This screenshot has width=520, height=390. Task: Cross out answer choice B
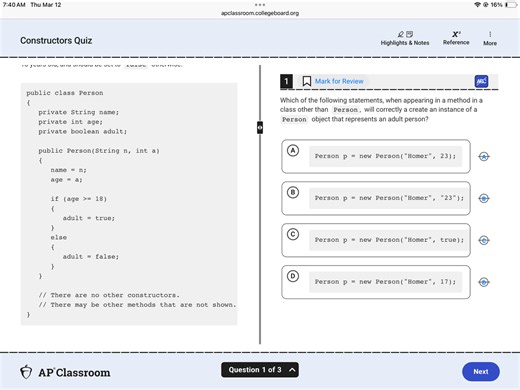pyautogui.click(x=484, y=198)
